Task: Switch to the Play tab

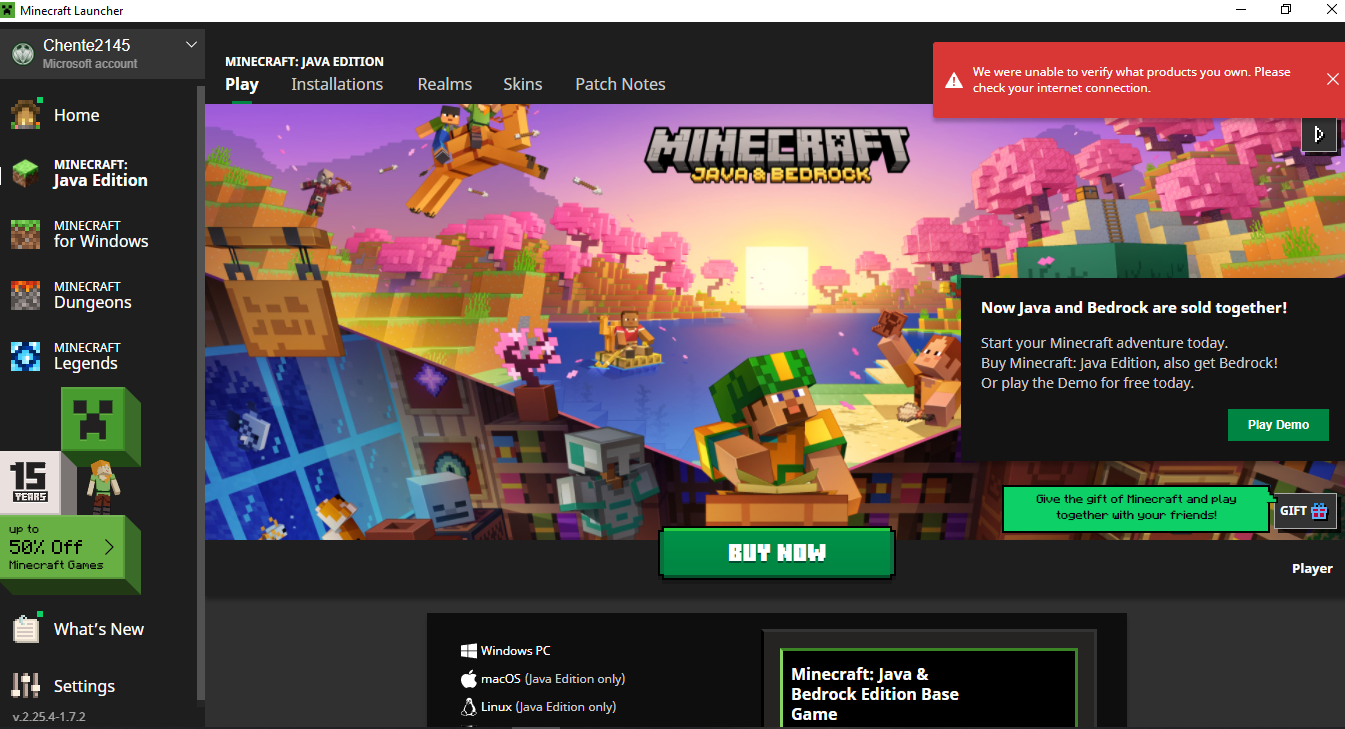Action: point(242,84)
